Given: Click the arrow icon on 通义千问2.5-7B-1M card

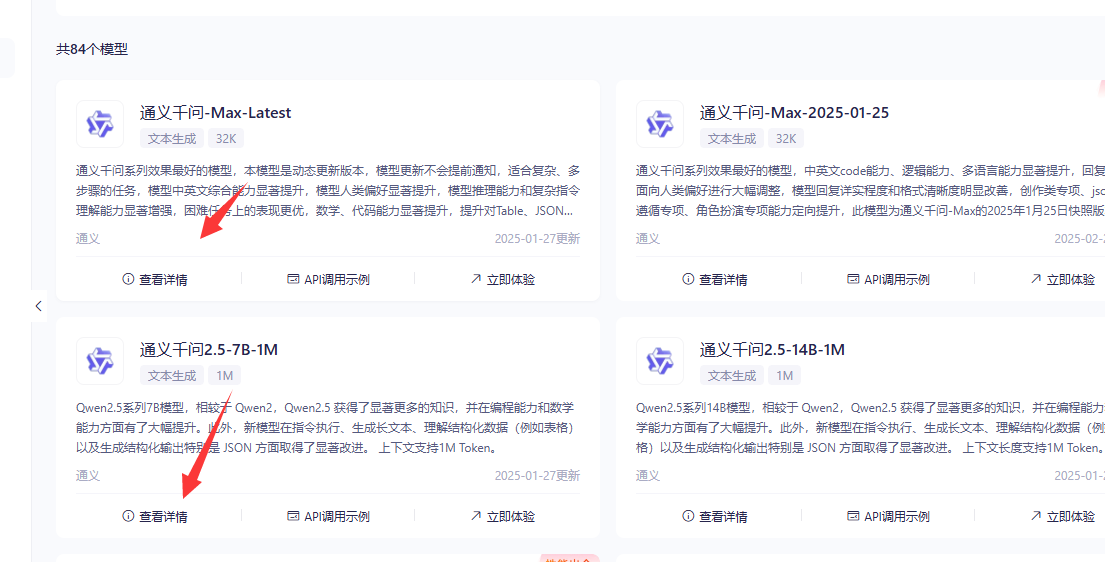Looking at the screenshot, I should click(x=475, y=515).
